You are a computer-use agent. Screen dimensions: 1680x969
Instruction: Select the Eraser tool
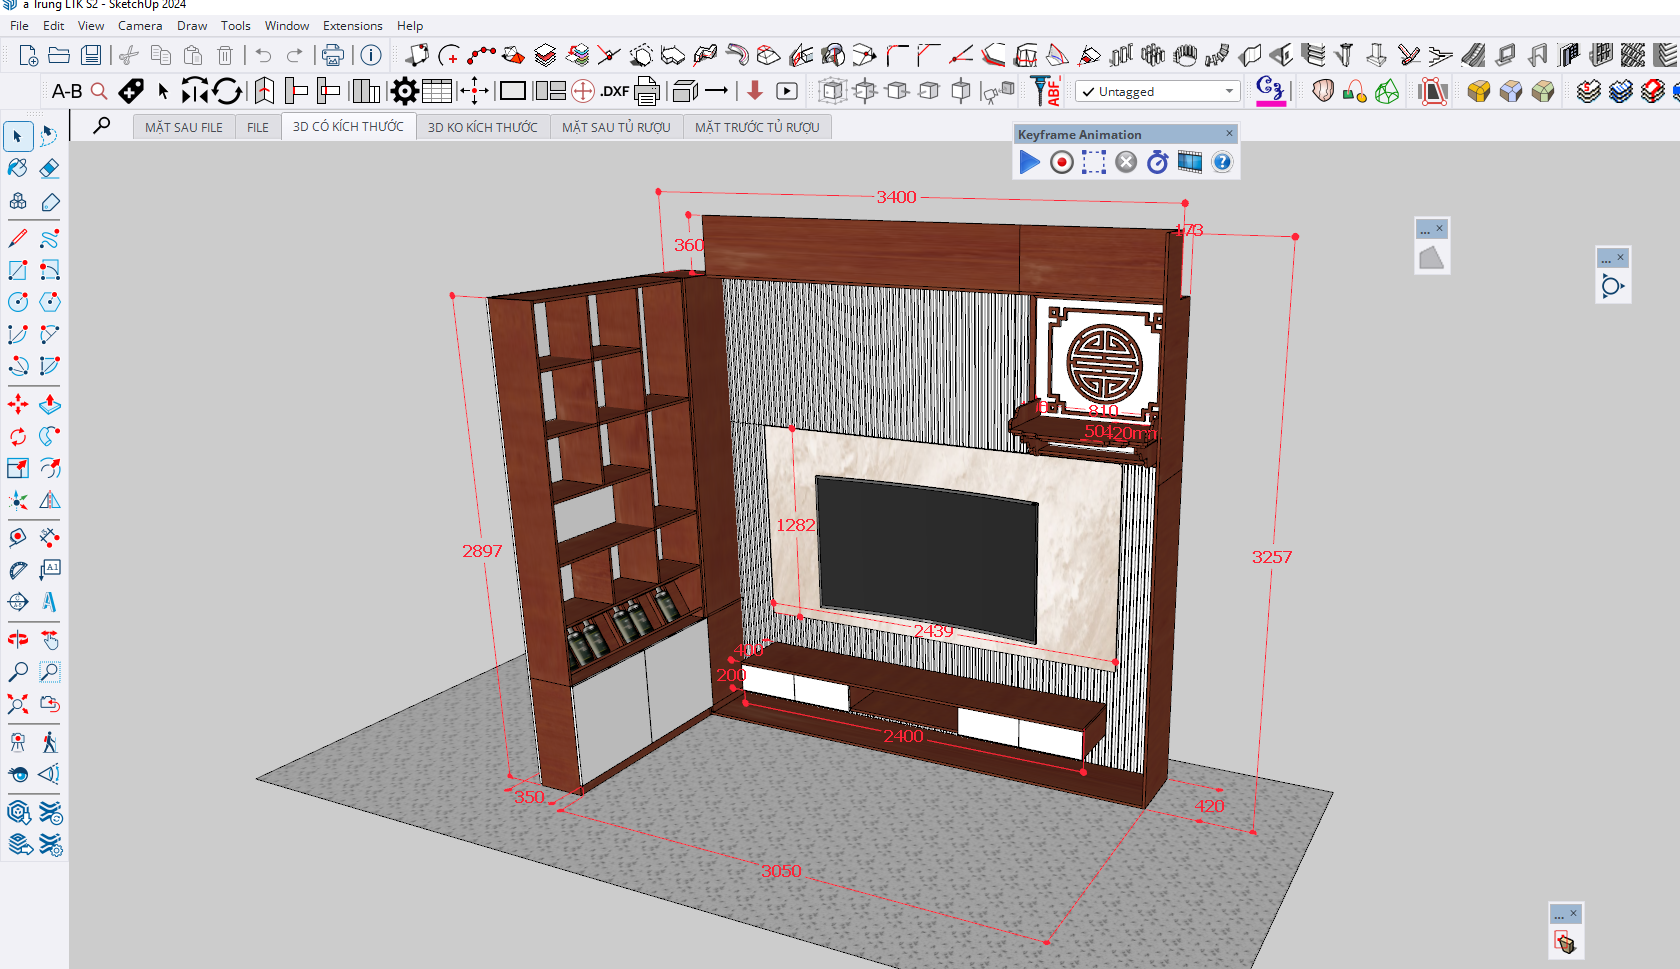pyautogui.click(x=49, y=168)
